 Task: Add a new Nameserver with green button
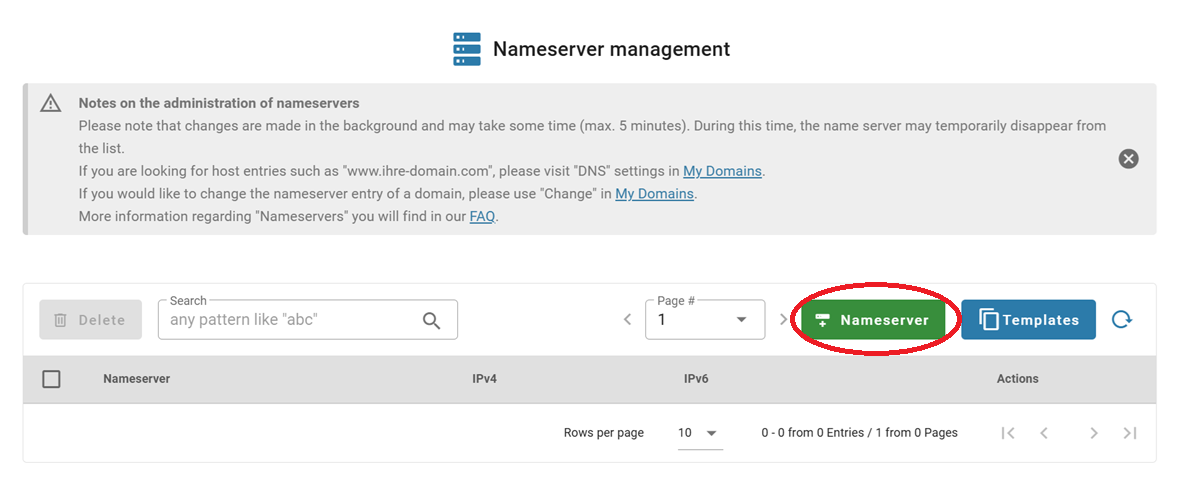[873, 320]
